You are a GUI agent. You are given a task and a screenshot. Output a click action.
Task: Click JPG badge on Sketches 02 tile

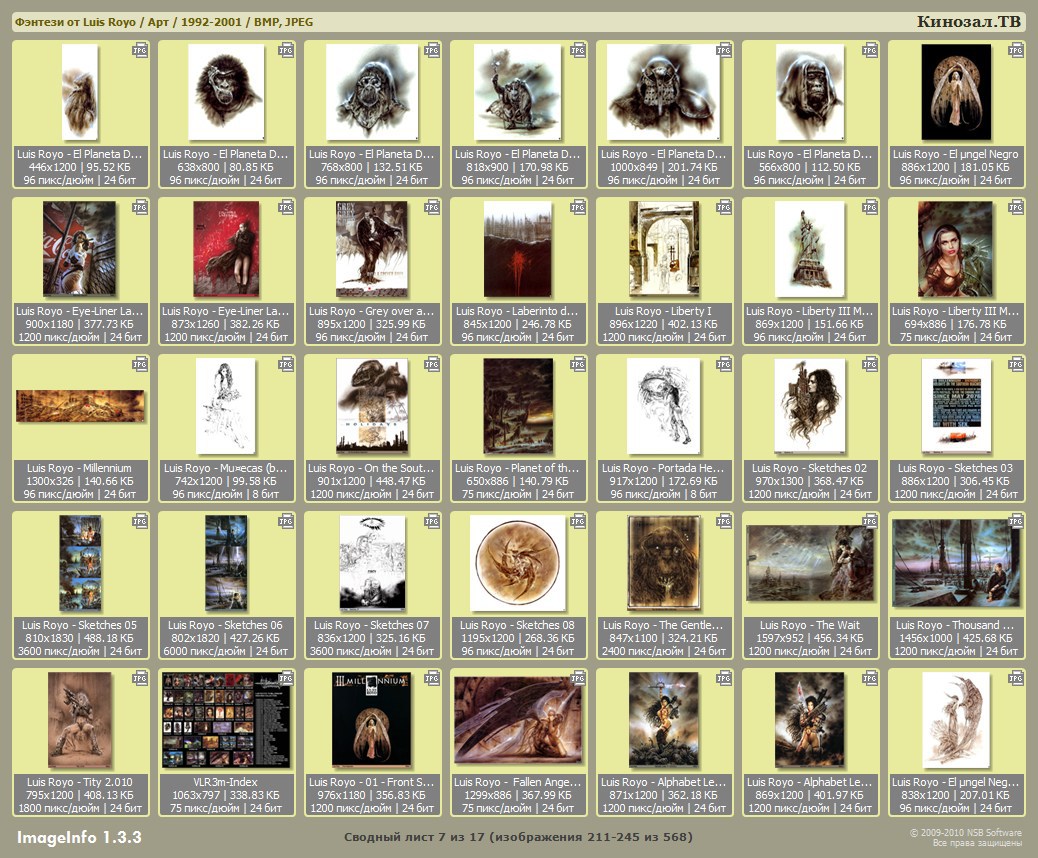click(x=870, y=364)
